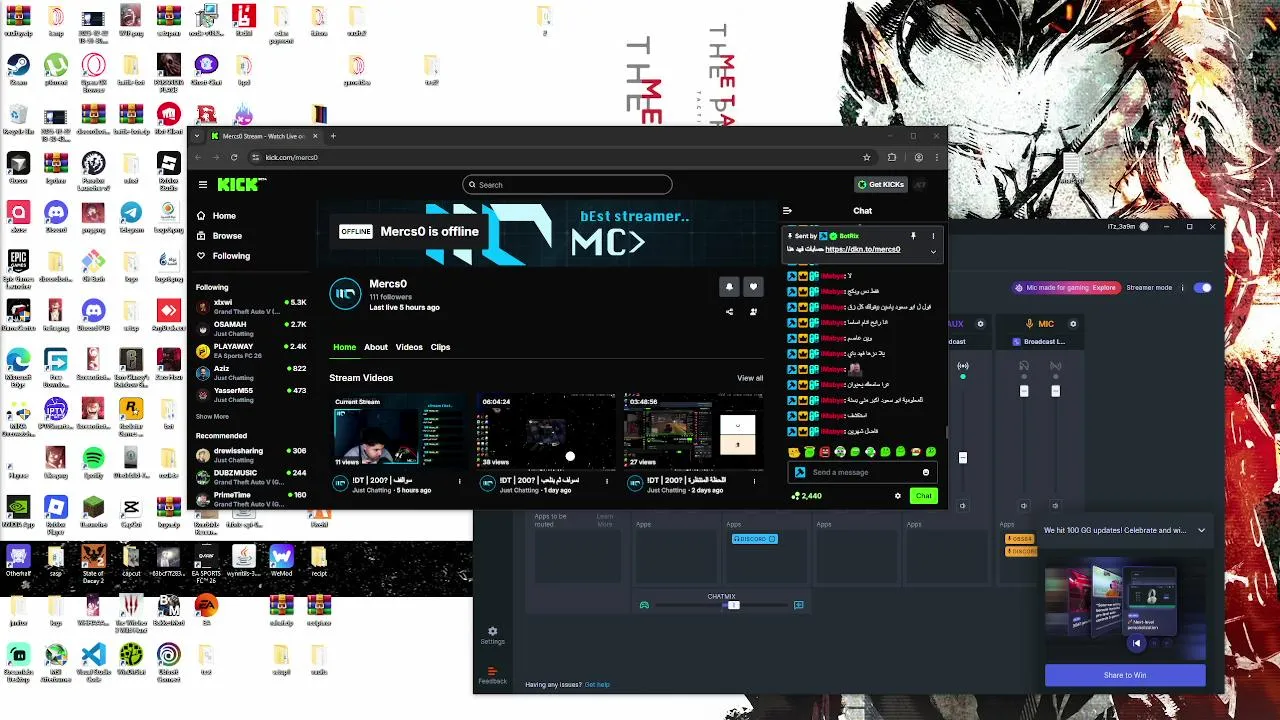Click the DISCORD app chip in Sonar
Image resolution: width=1280 pixels, height=720 pixels.
tap(754, 539)
